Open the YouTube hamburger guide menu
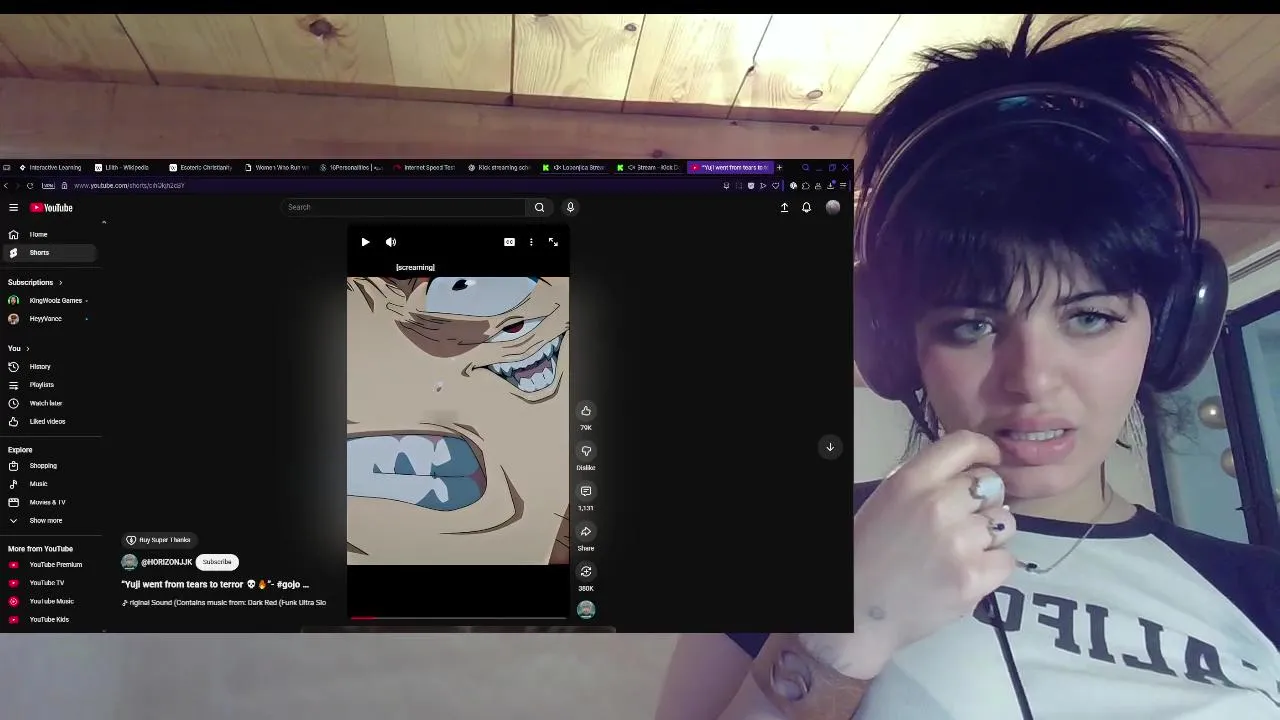 (14, 207)
